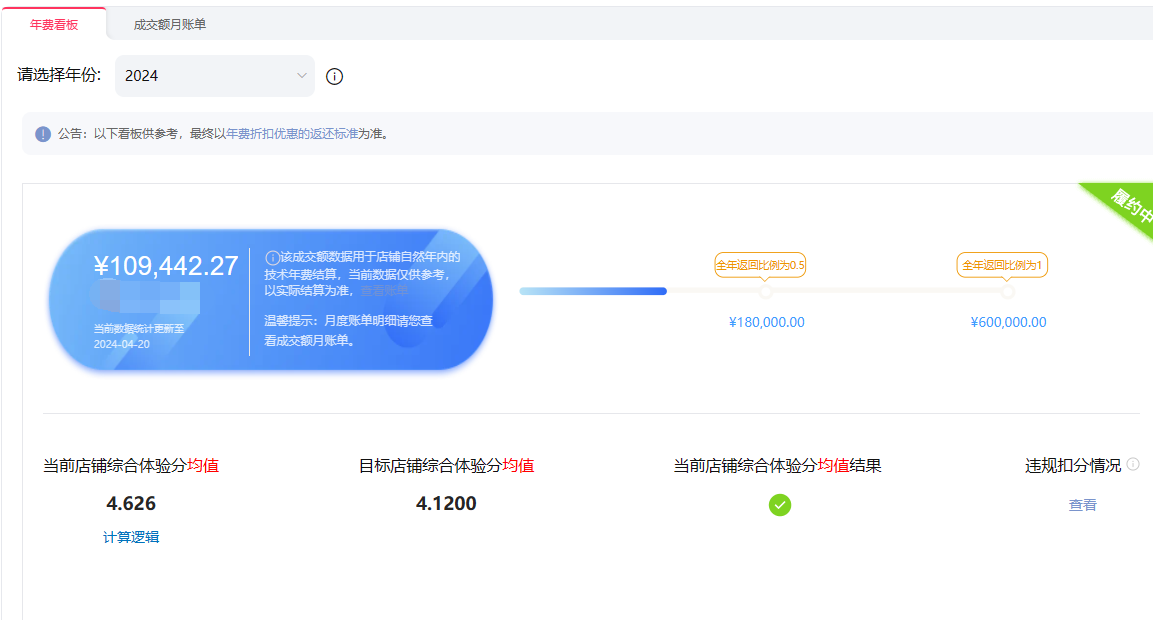
Task: Click the chevron arrow in the year selector
Action: (301, 76)
